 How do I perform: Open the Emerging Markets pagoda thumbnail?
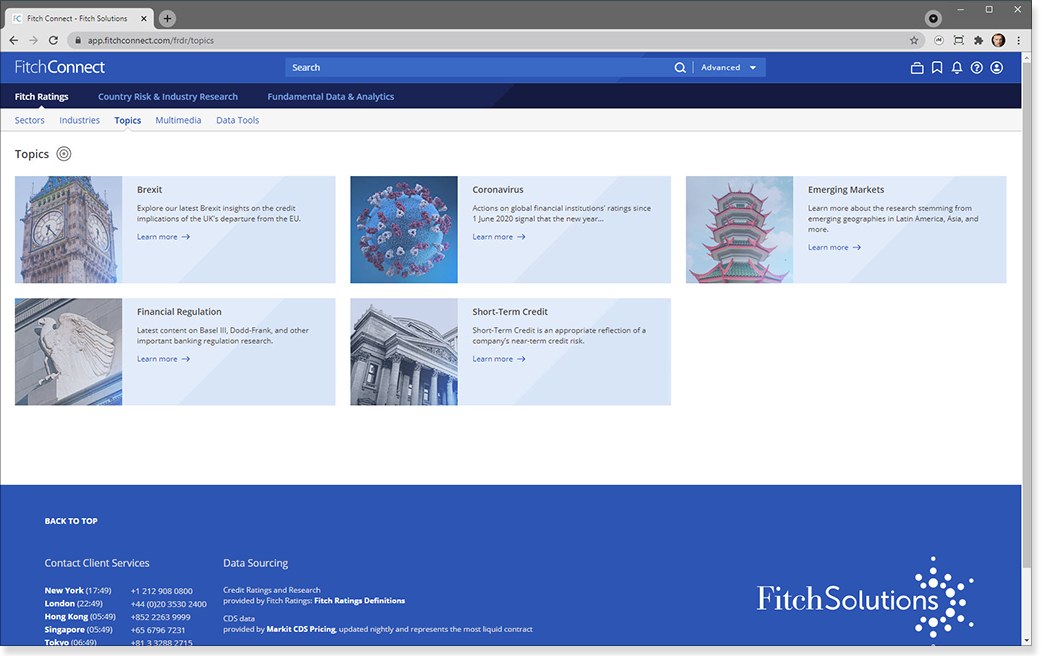tap(740, 230)
